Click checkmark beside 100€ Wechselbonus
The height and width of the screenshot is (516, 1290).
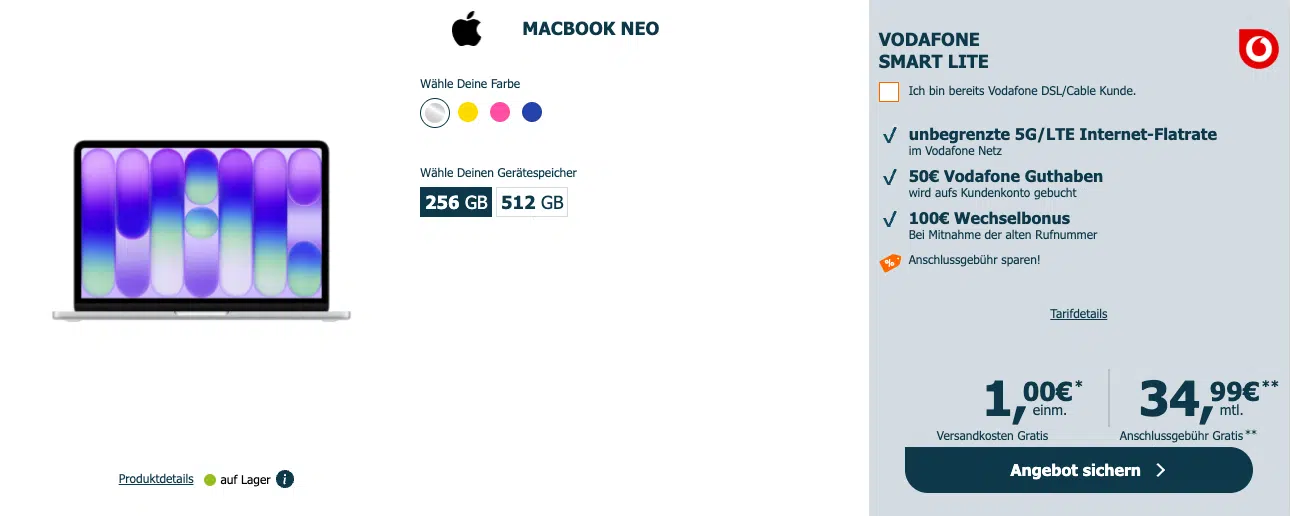coord(889,219)
